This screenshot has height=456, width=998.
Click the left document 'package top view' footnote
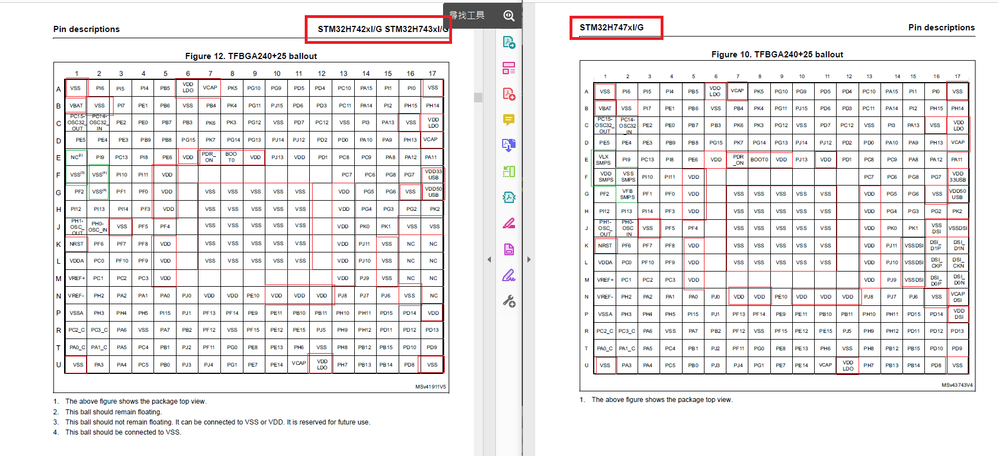pos(136,402)
